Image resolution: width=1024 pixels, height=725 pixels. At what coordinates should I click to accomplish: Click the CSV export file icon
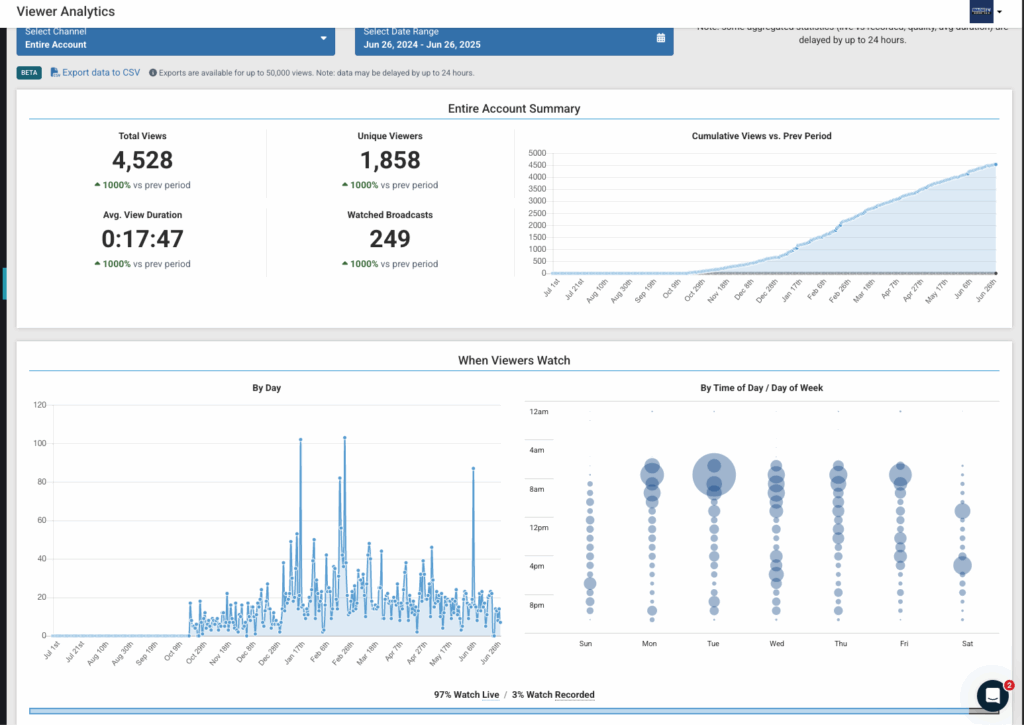(55, 73)
